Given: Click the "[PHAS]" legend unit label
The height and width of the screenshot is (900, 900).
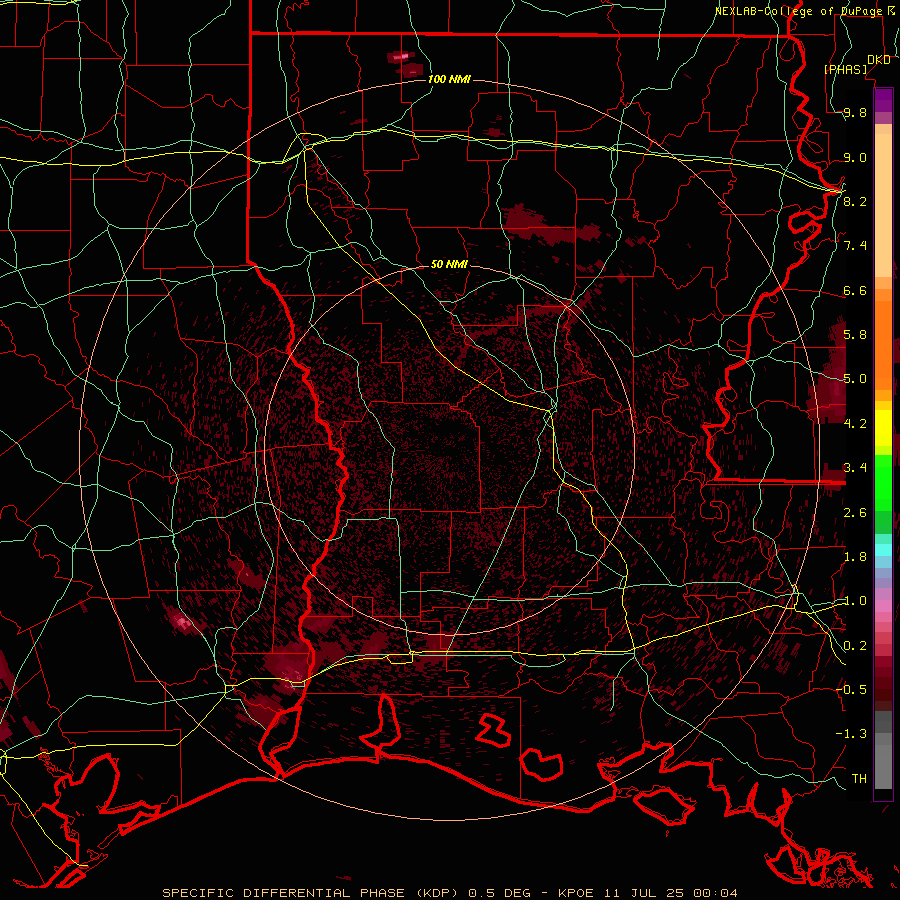Looking at the screenshot, I should tap(846, 69).
